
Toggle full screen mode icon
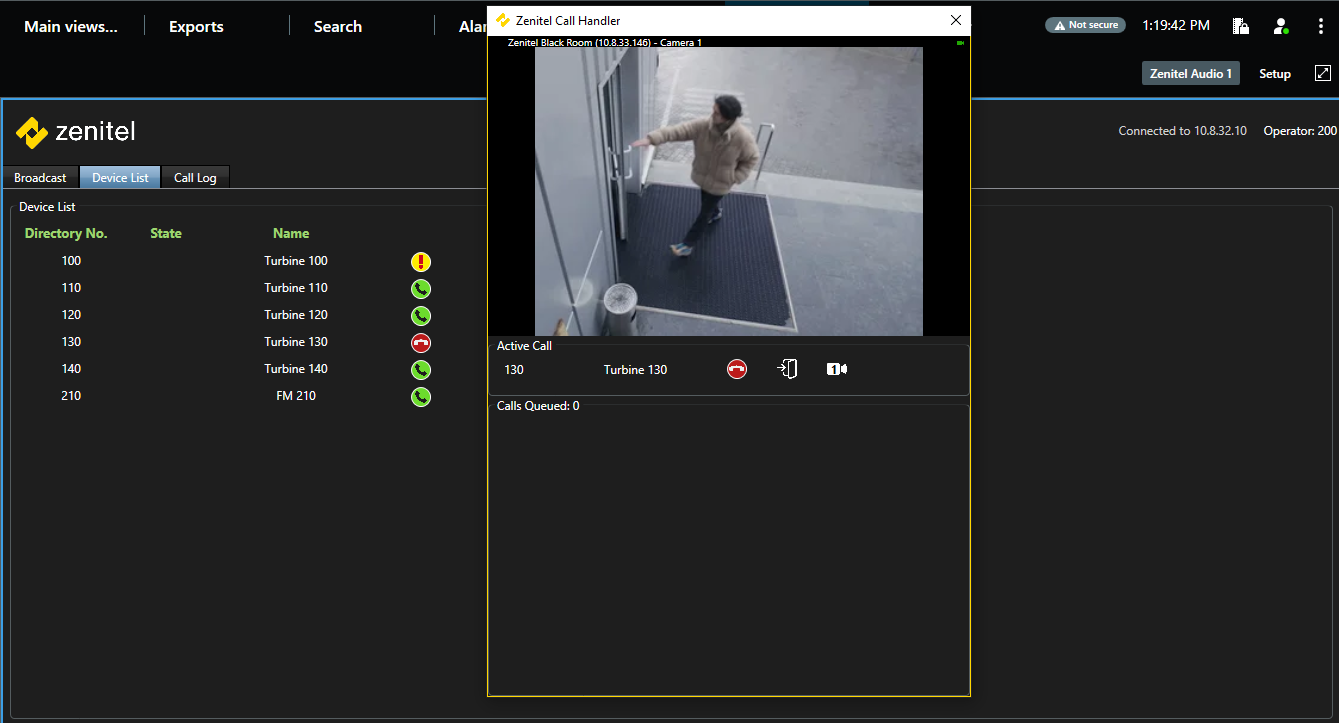click(1322, 73)
